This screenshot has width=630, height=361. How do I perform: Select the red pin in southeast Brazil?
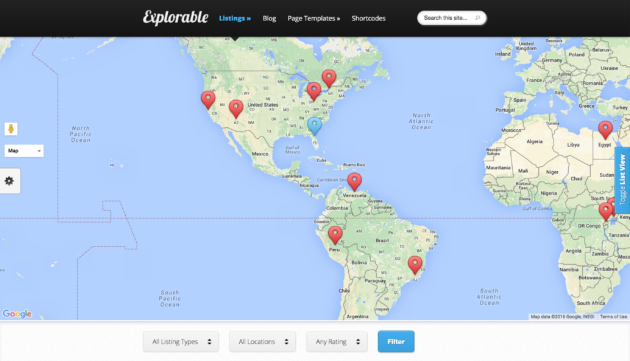tap(415, 265)
